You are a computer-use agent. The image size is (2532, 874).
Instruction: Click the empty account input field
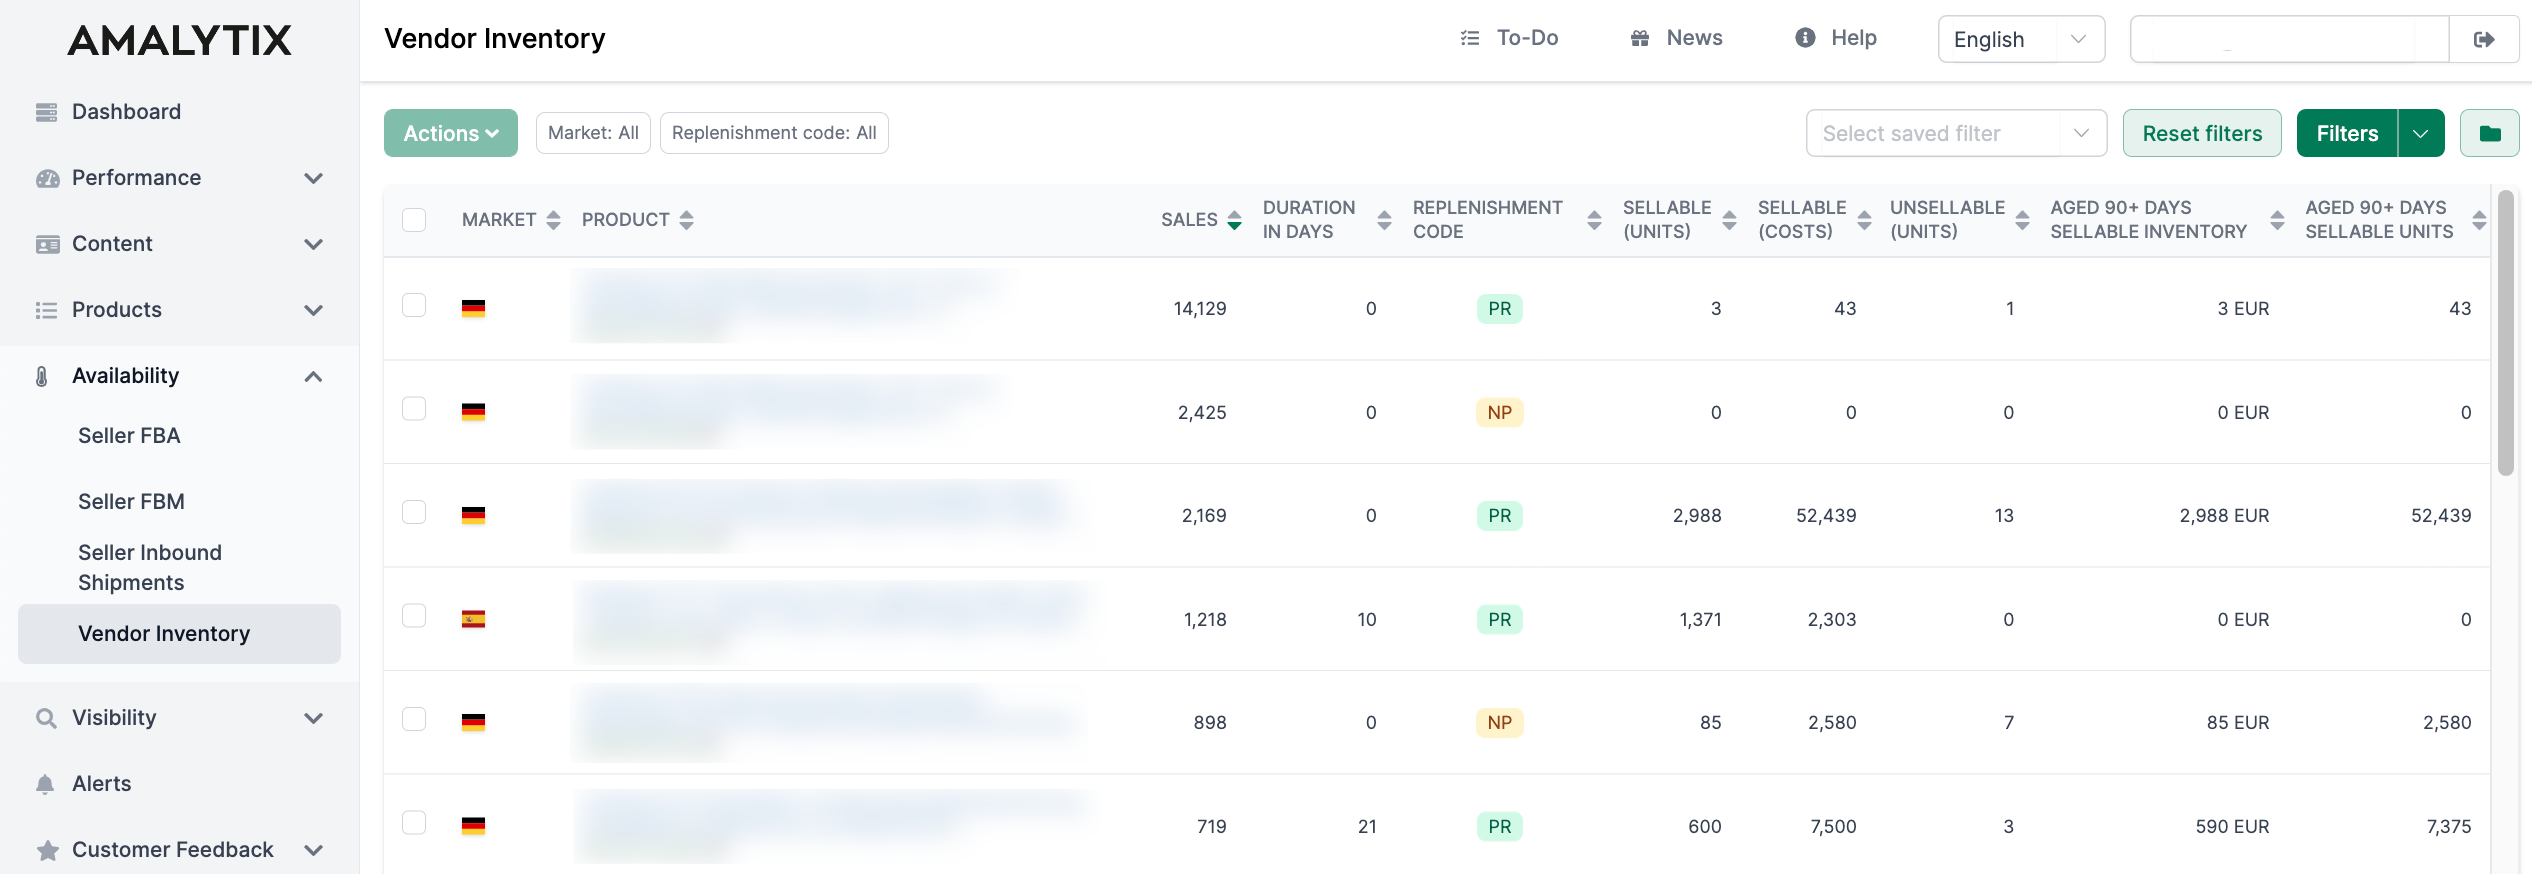click(x=2289, y=39)
